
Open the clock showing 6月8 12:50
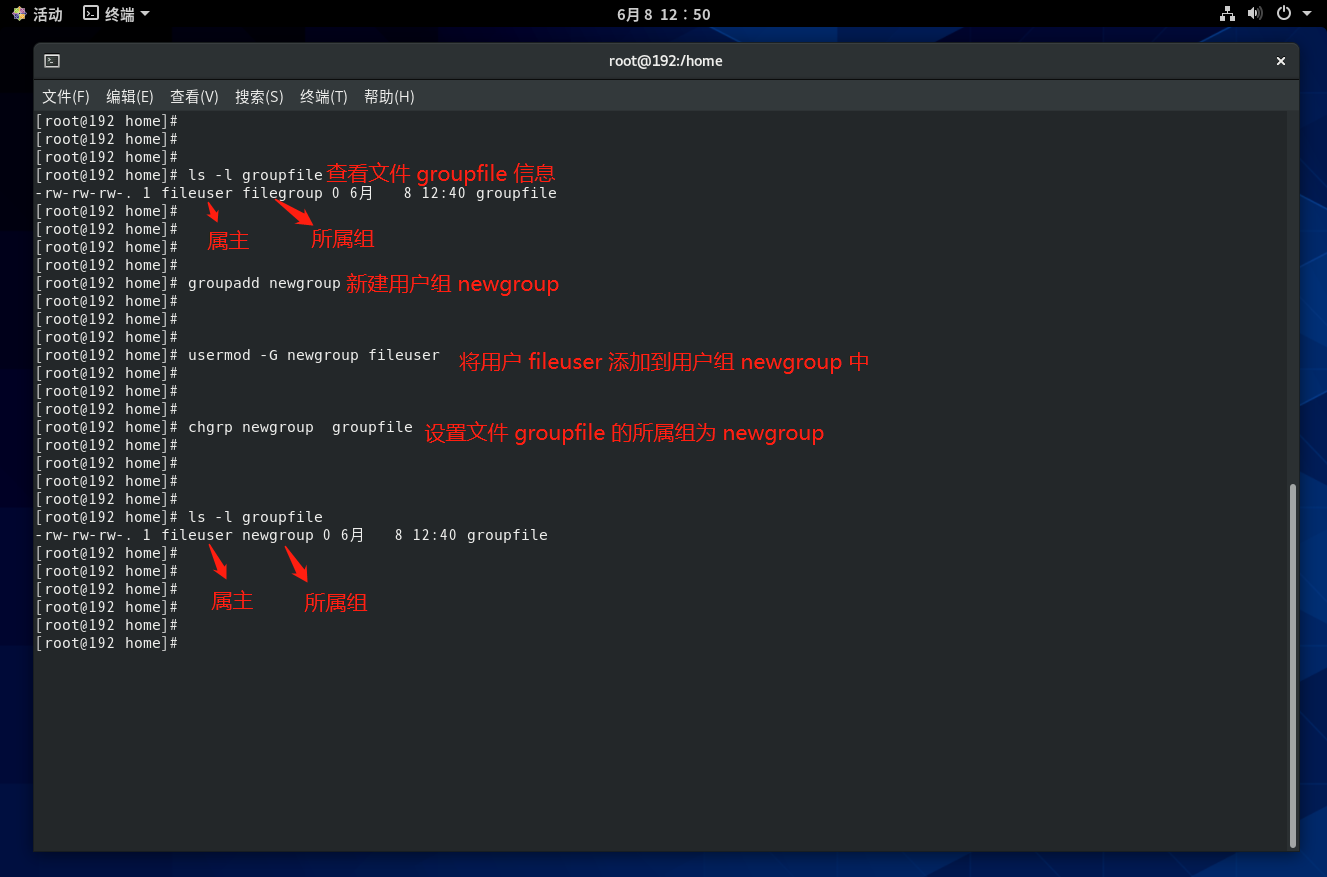click(663, 14)
